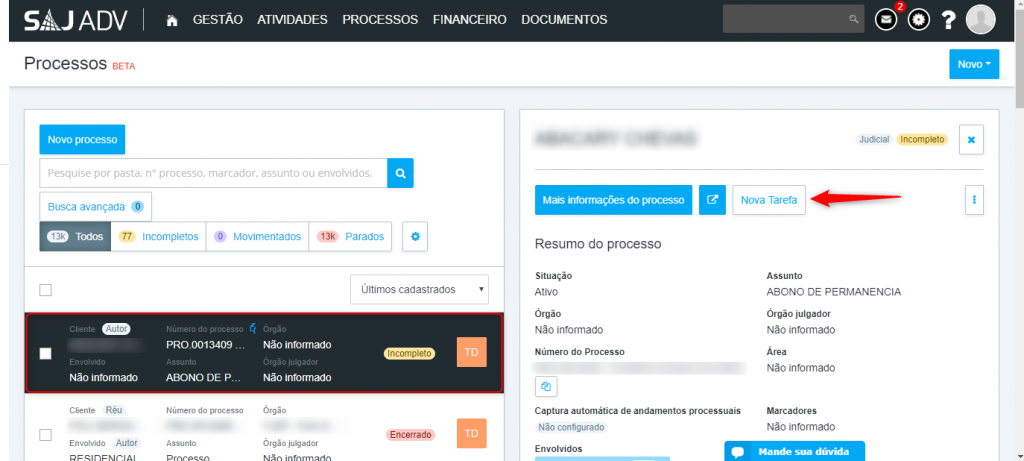Click the Novo processo button
1024x461 pixels.
point(82,140)
